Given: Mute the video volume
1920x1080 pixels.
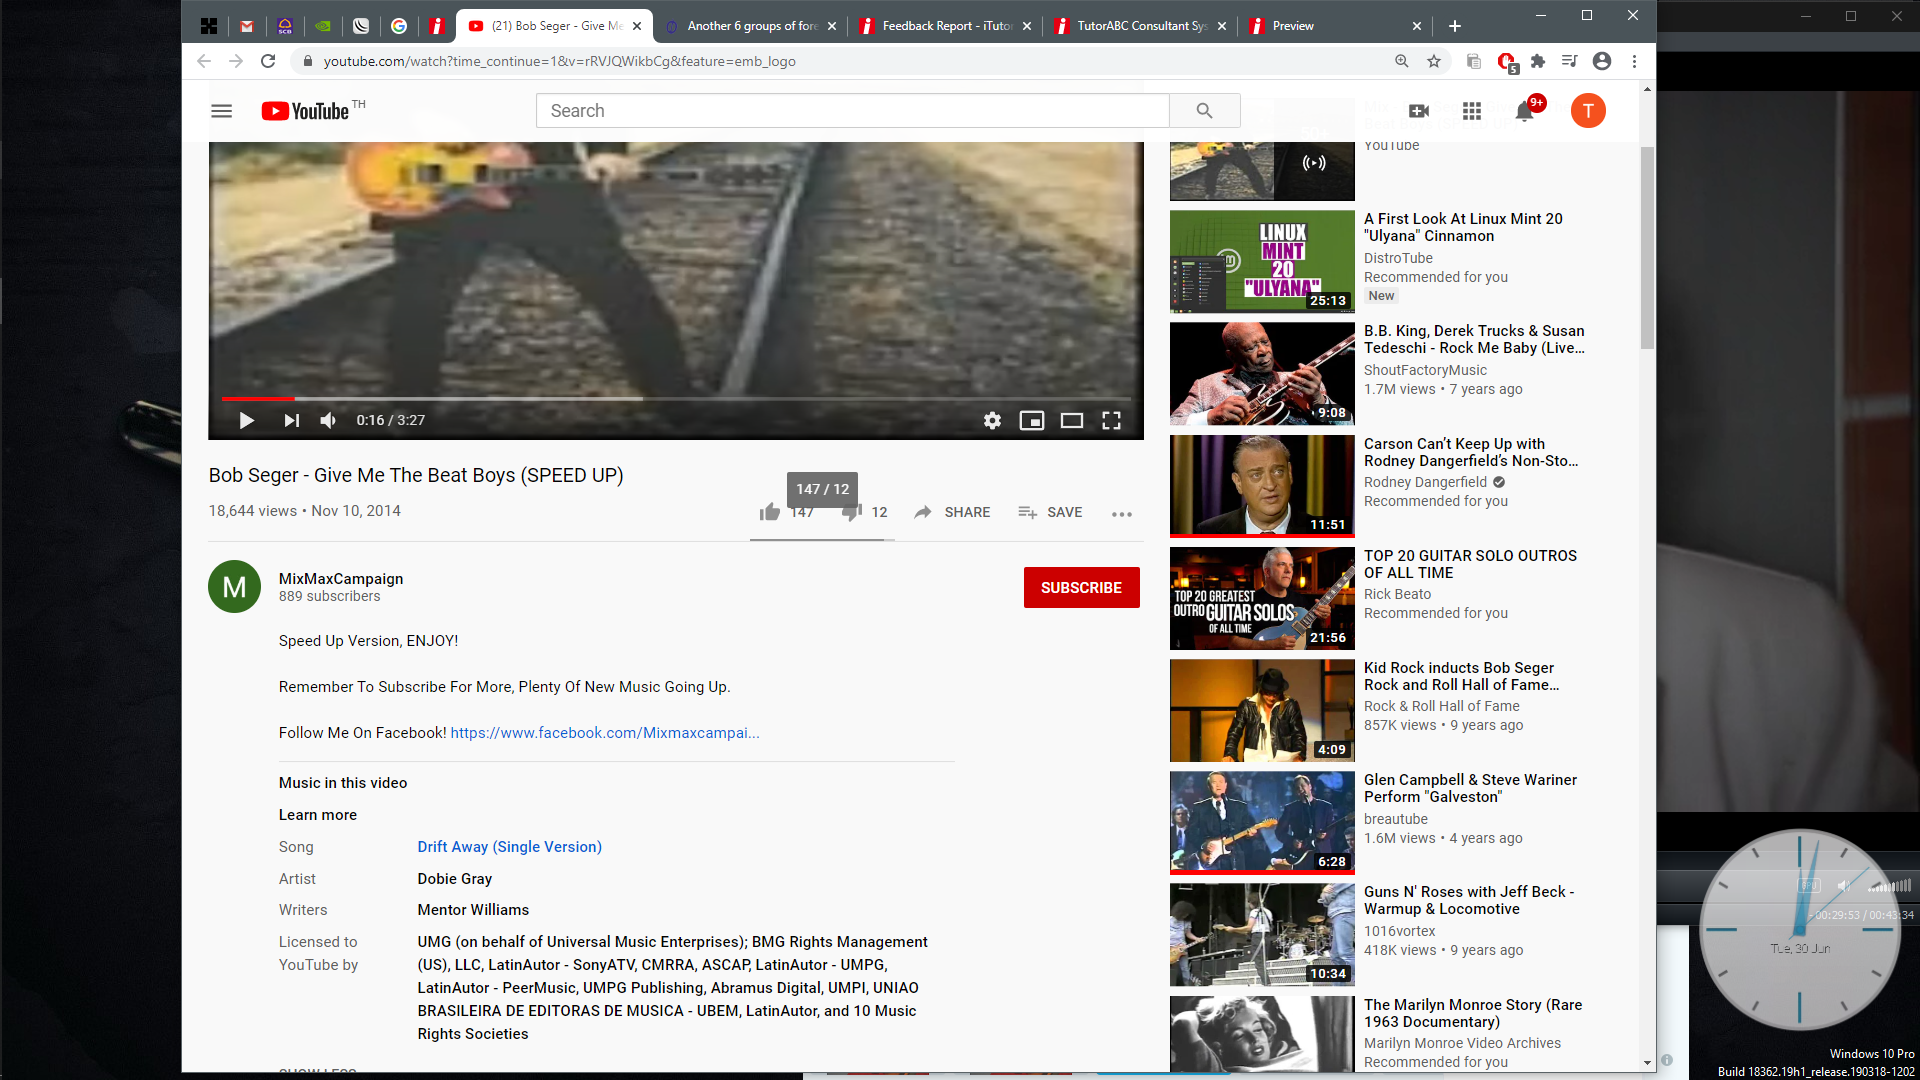Looking at the screenshot, I should pyautogui.click(x=328, y=421).
